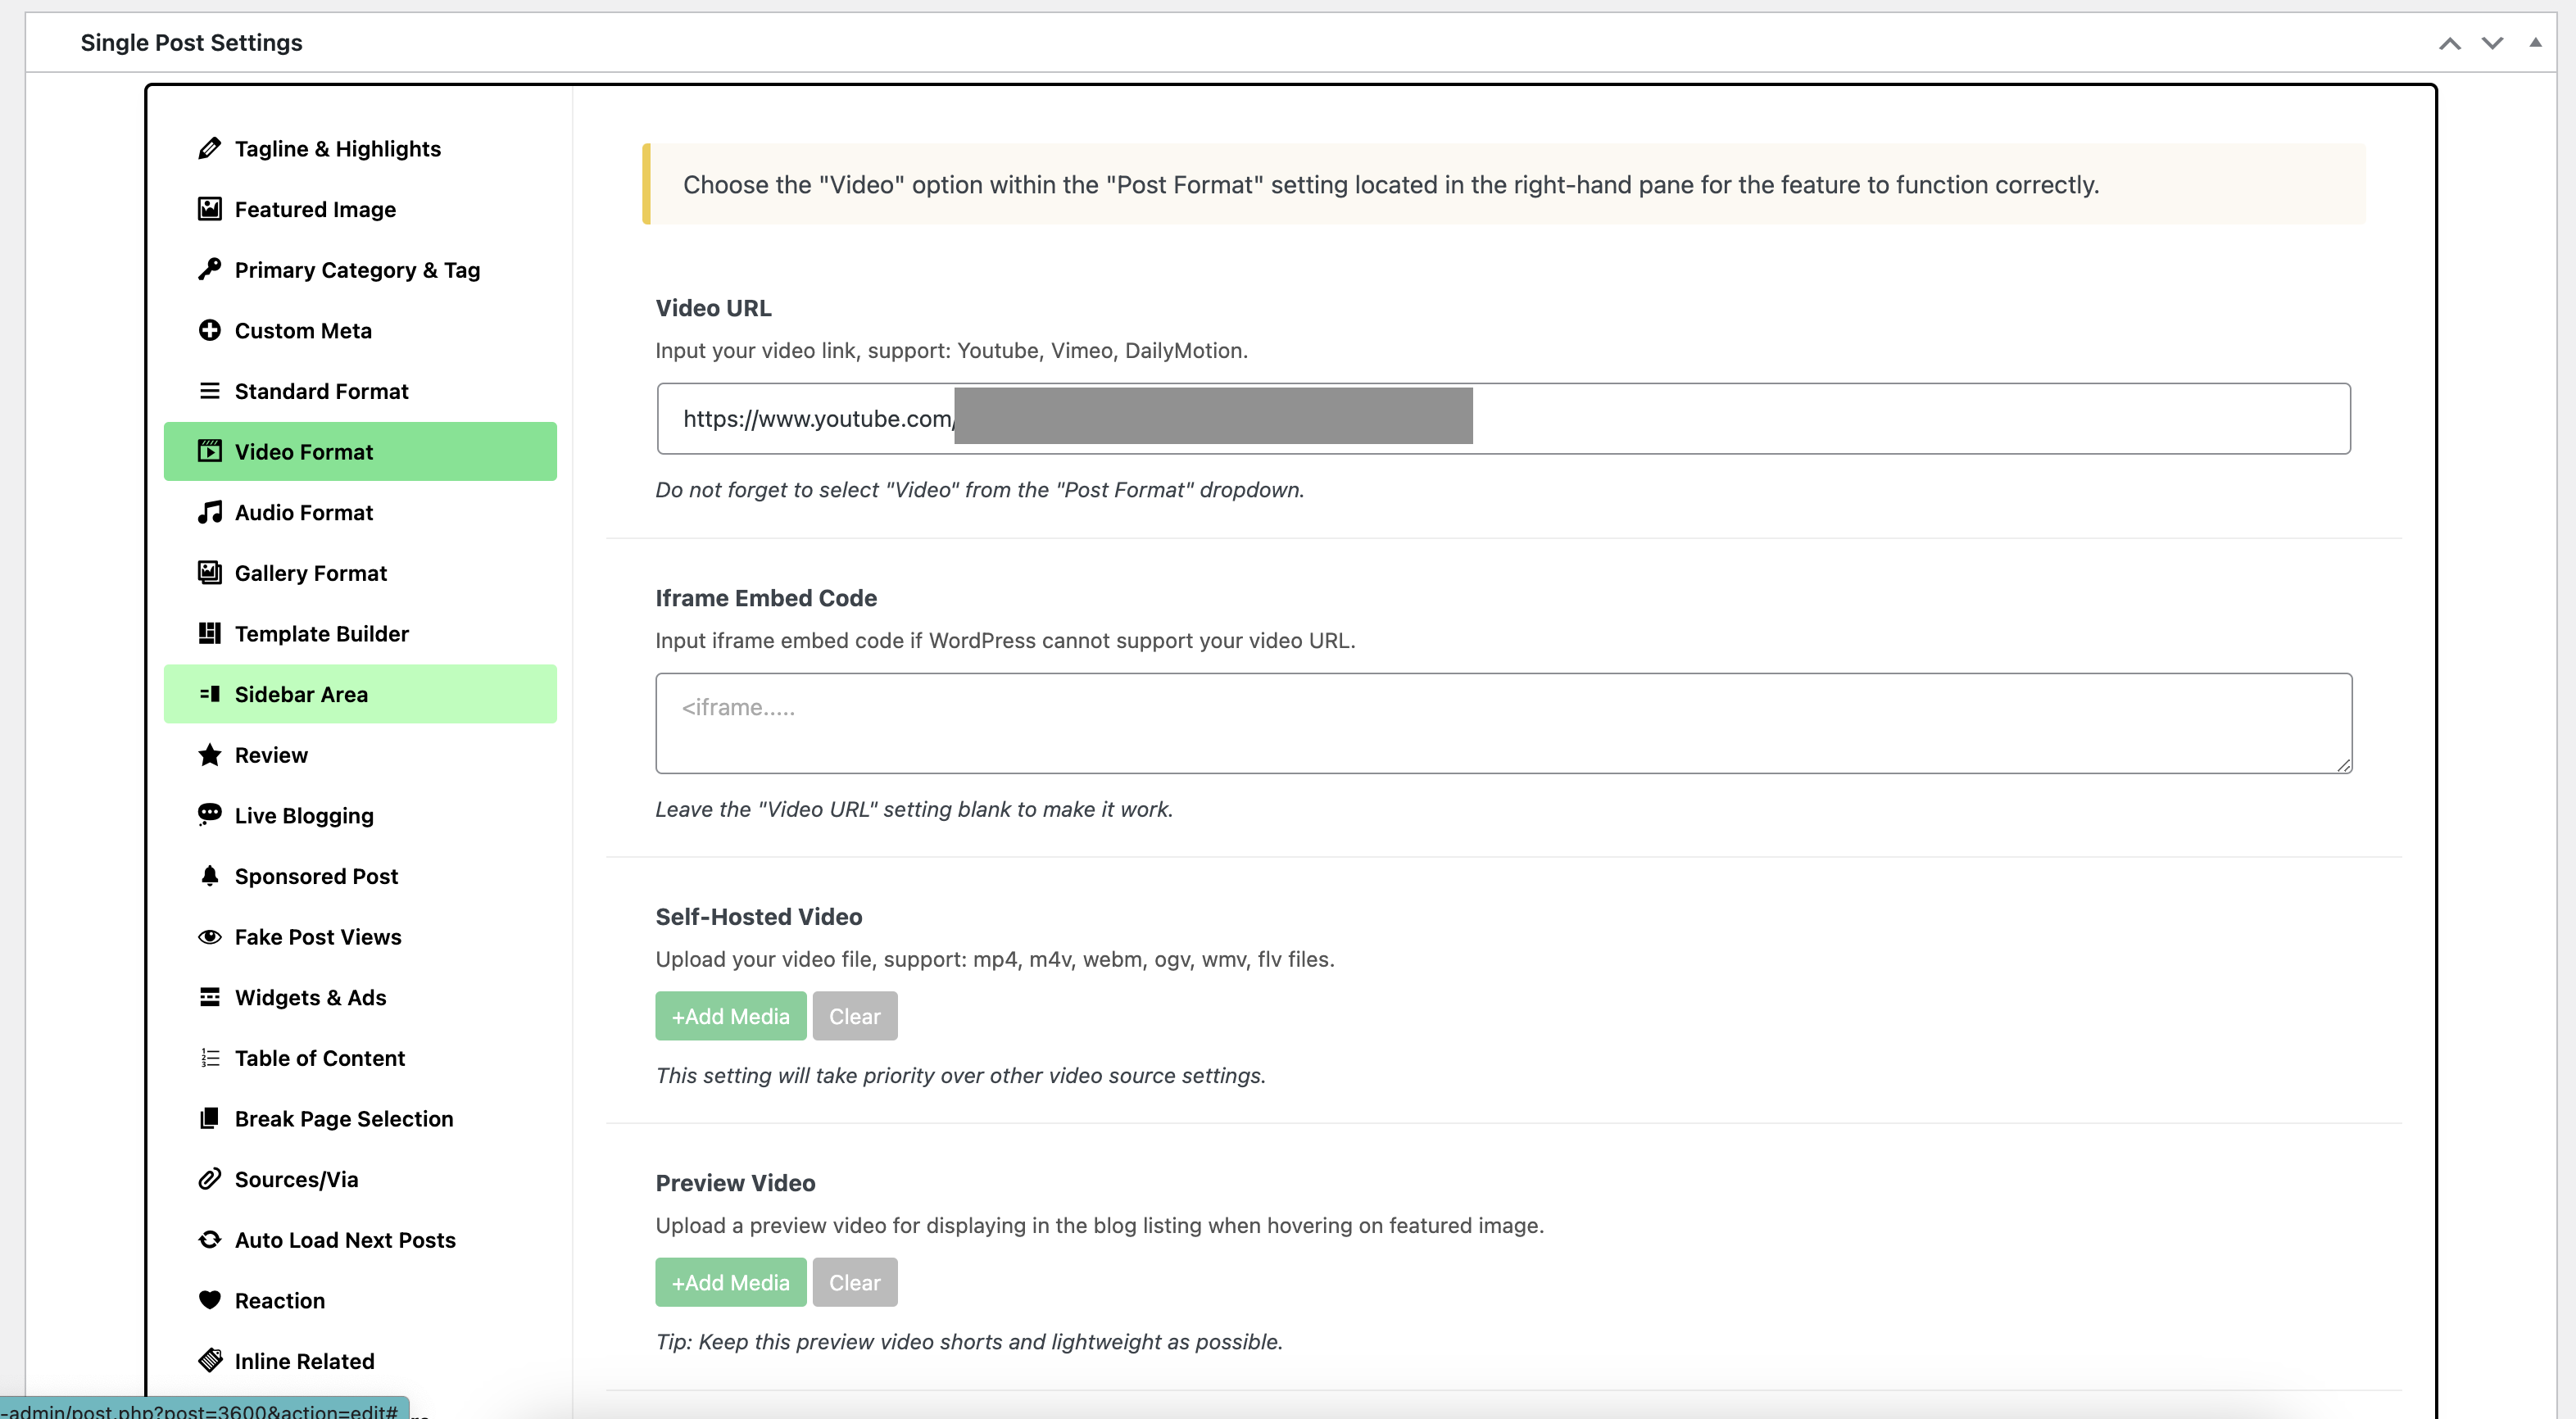Click the eye icon for Fake Post Views
This screenshot has width=2576, height=1419.
click(209, 937)
